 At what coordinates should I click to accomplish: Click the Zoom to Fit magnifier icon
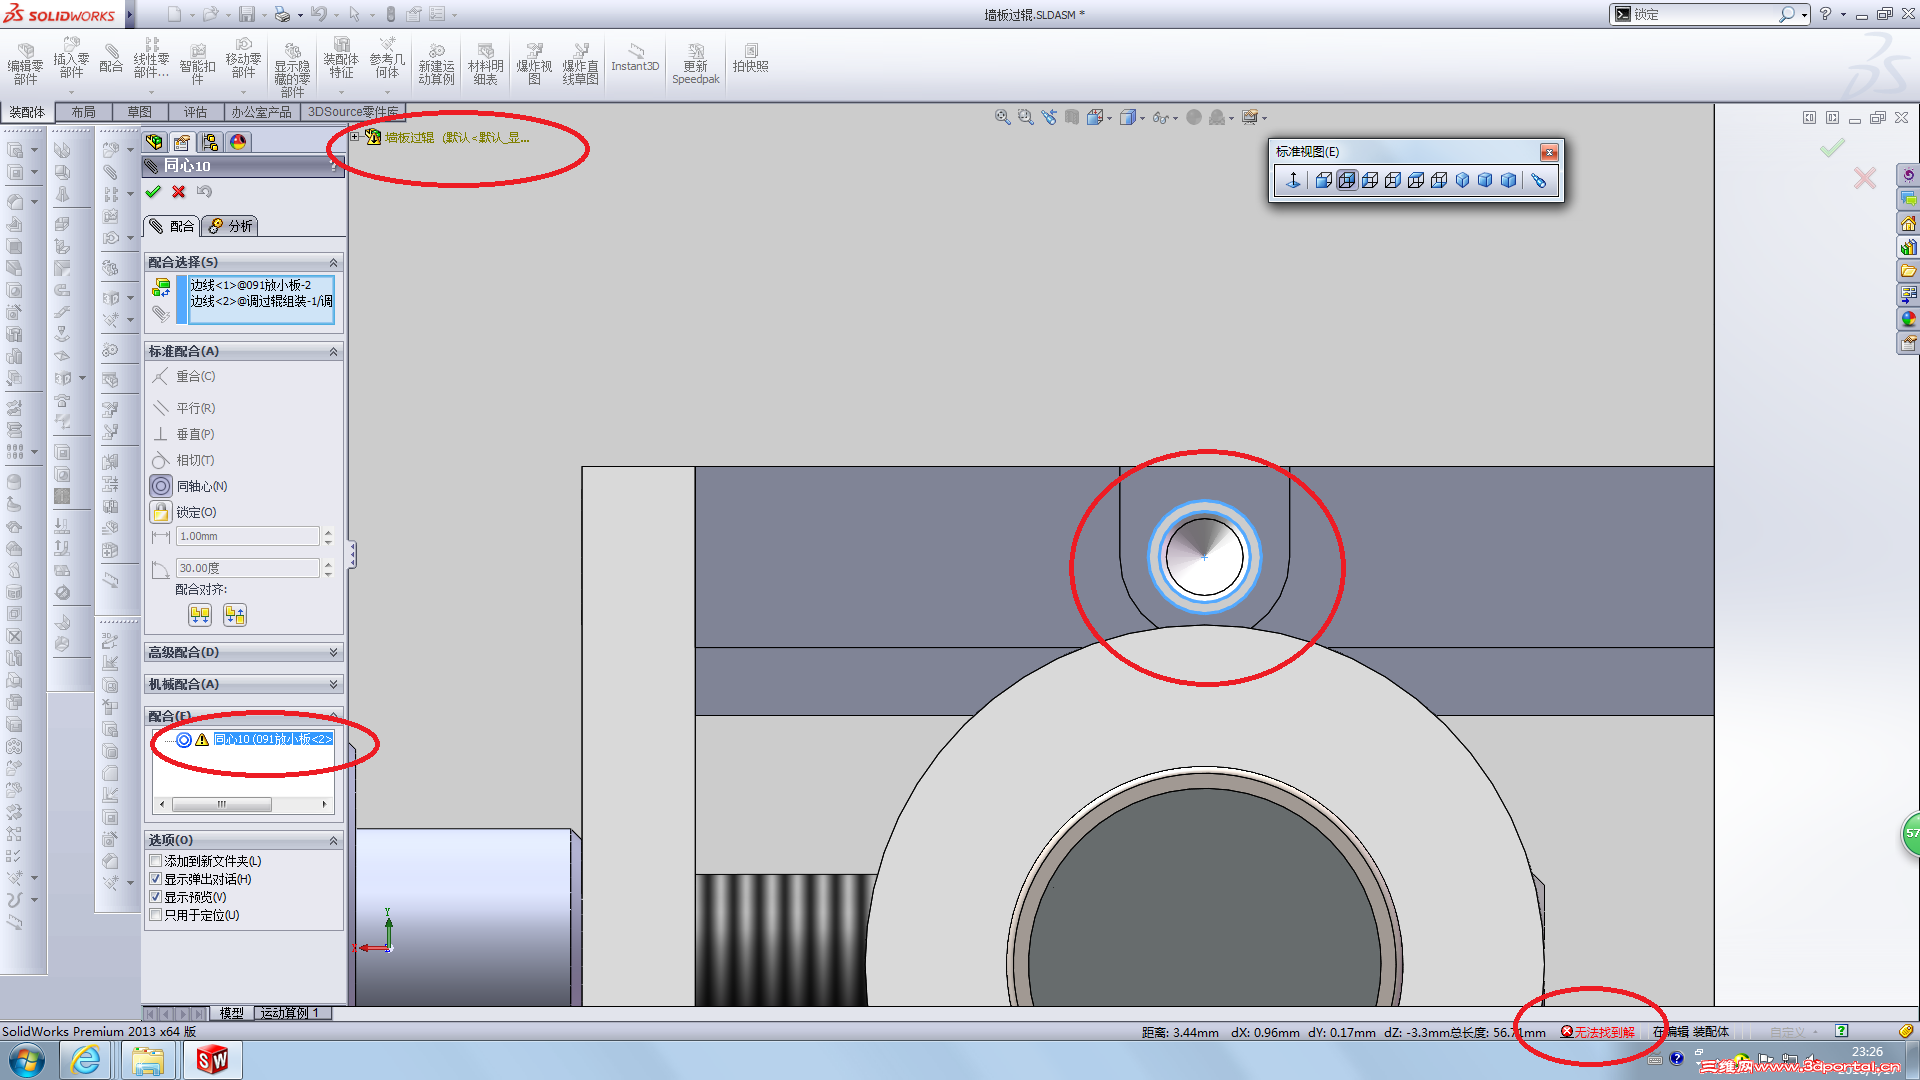click(x=1002, y=117)
